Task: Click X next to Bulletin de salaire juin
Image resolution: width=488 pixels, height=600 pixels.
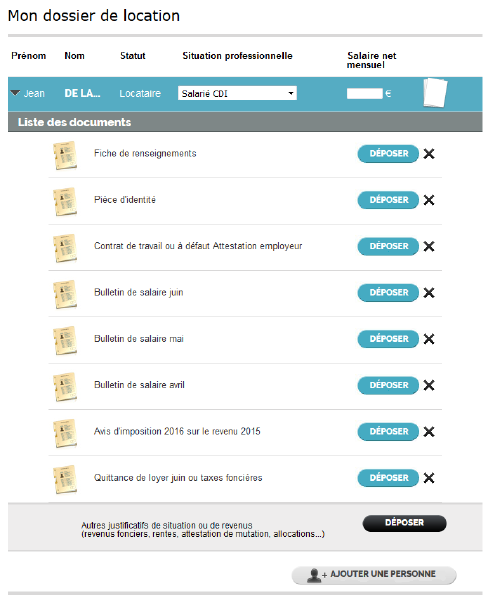Action: point(429,293)
